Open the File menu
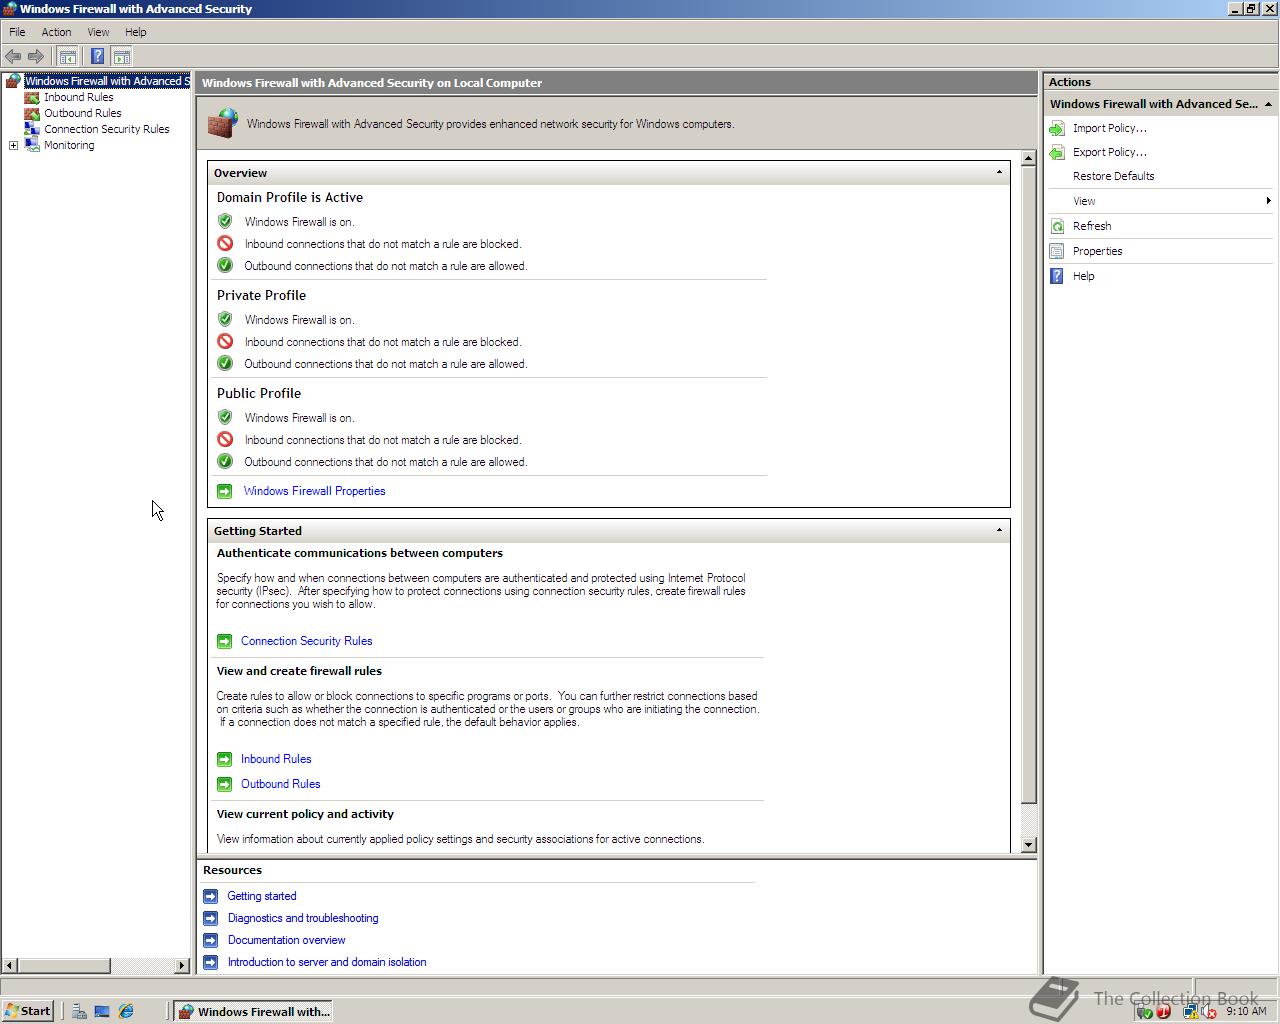Screen dimensions: 1280x1024 [x=17, y=32]
